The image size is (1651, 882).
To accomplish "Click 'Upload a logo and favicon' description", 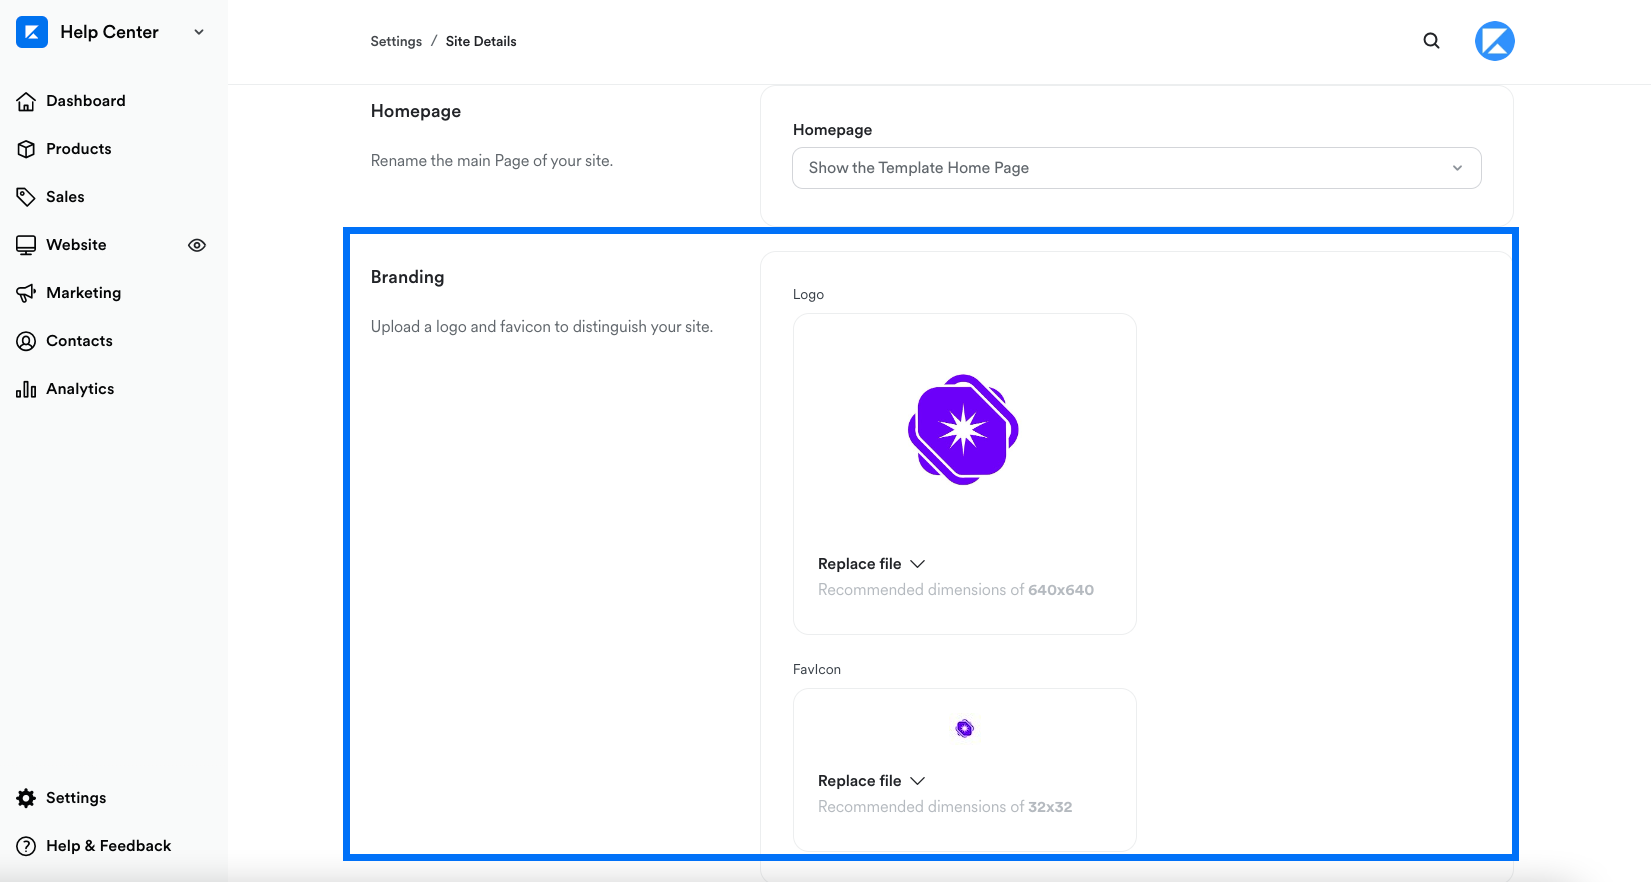I will point(542,327).
